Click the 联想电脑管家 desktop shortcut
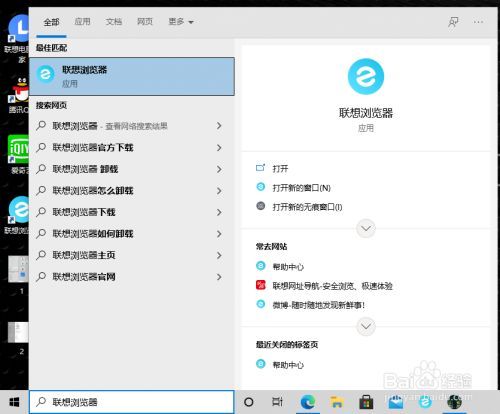 pyautogui.click(x=17, y=38)
